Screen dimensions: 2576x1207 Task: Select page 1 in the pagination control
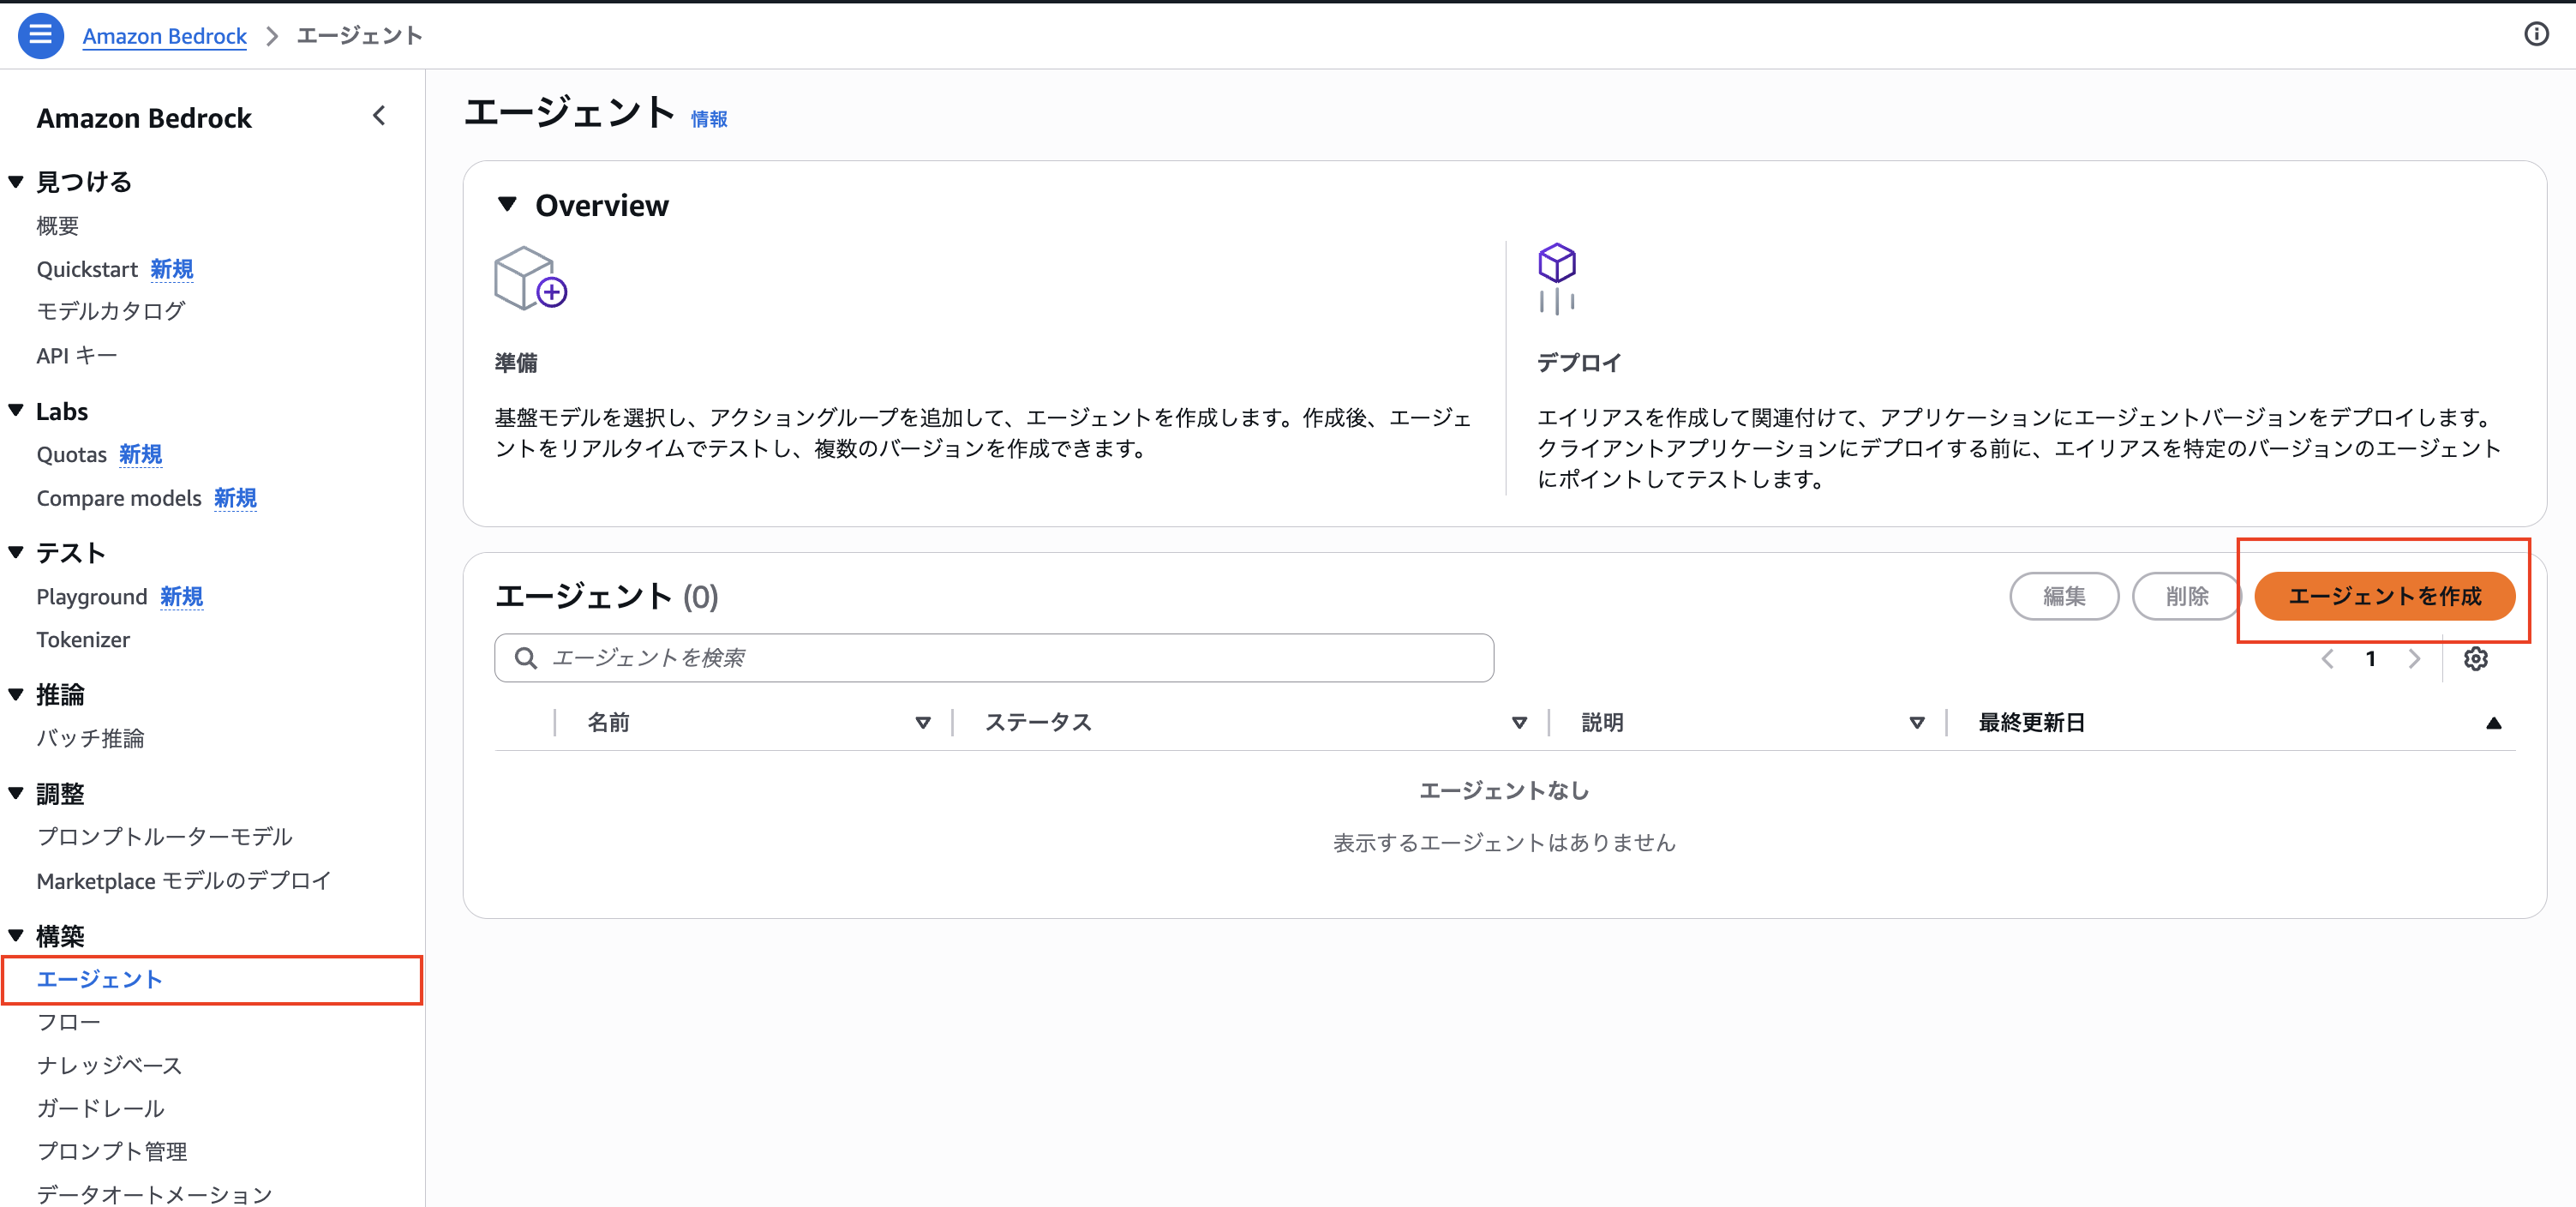pos(2371,658)
